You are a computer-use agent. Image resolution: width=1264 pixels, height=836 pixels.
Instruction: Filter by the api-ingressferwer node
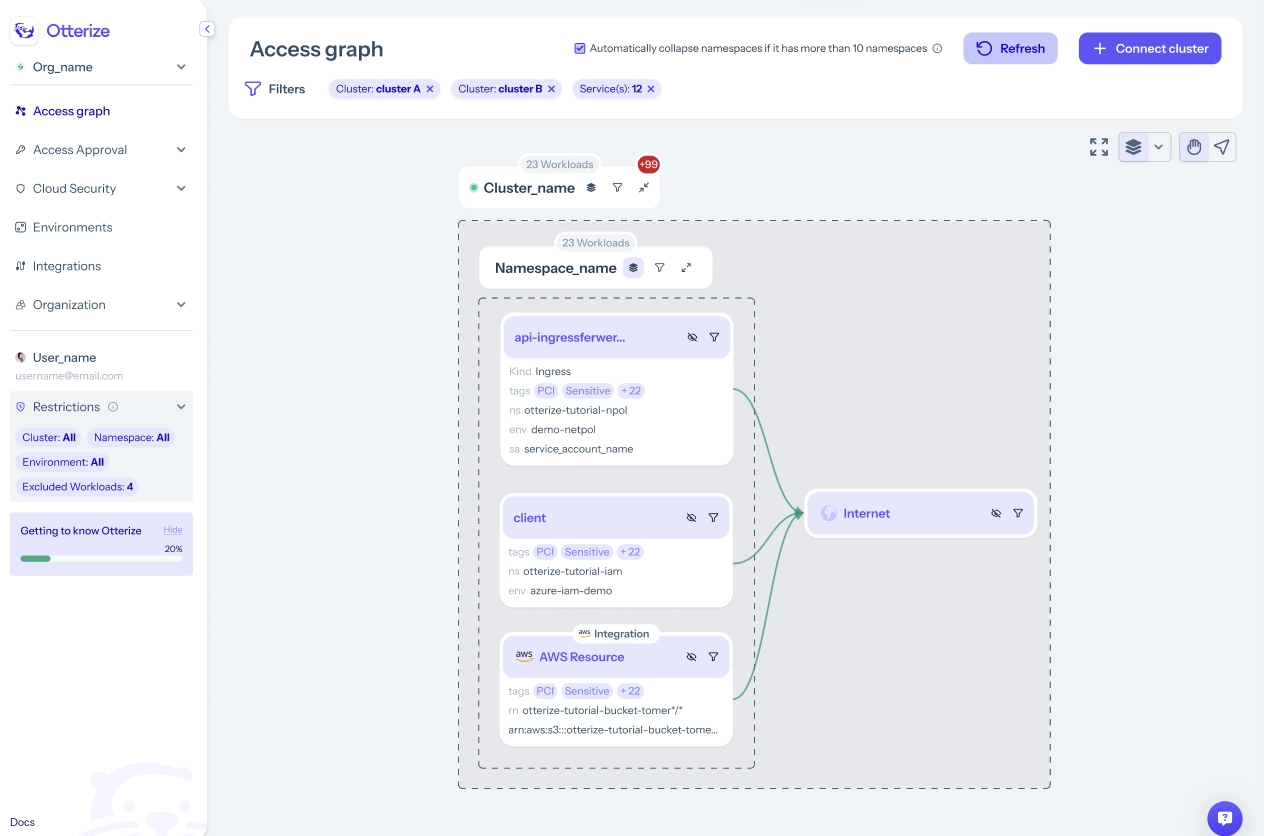(714, 338)
